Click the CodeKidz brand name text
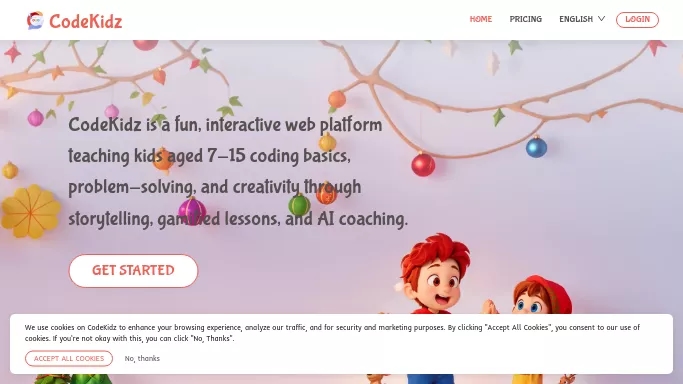Screen dimensions: 683x384 [86, 21]
